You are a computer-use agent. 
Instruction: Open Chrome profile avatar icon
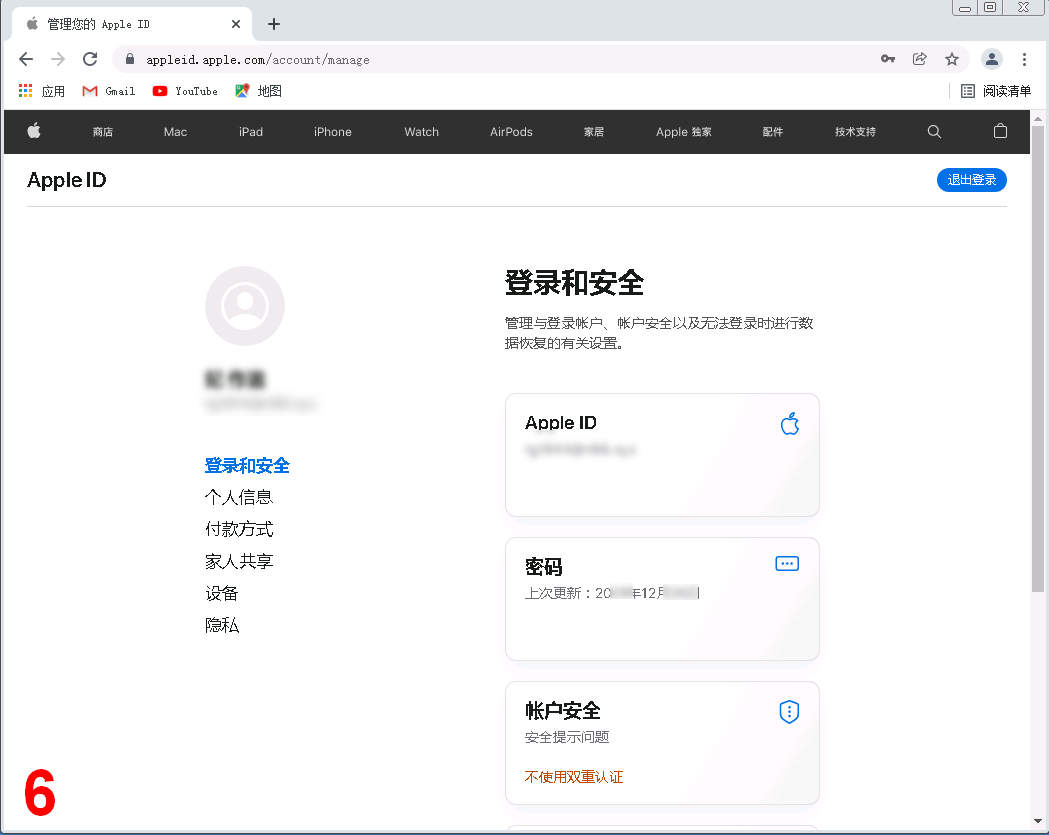(x=991, y=59)
